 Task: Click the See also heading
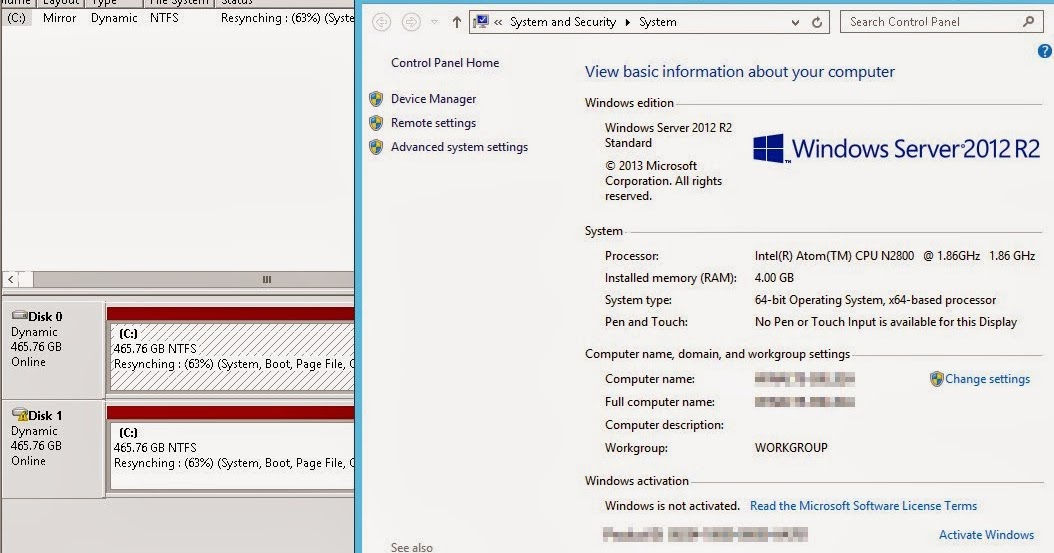pyautogui.click(x=411, y=548)
